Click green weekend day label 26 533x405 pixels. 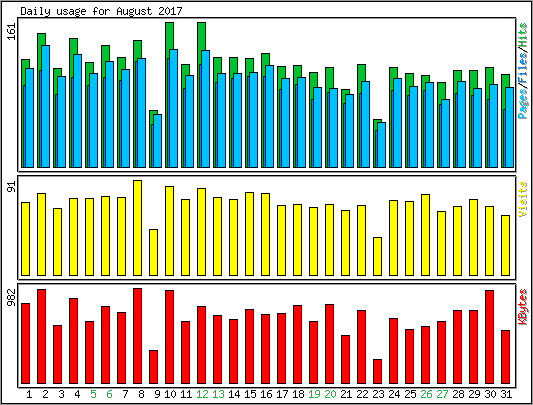tap(426, 394)
